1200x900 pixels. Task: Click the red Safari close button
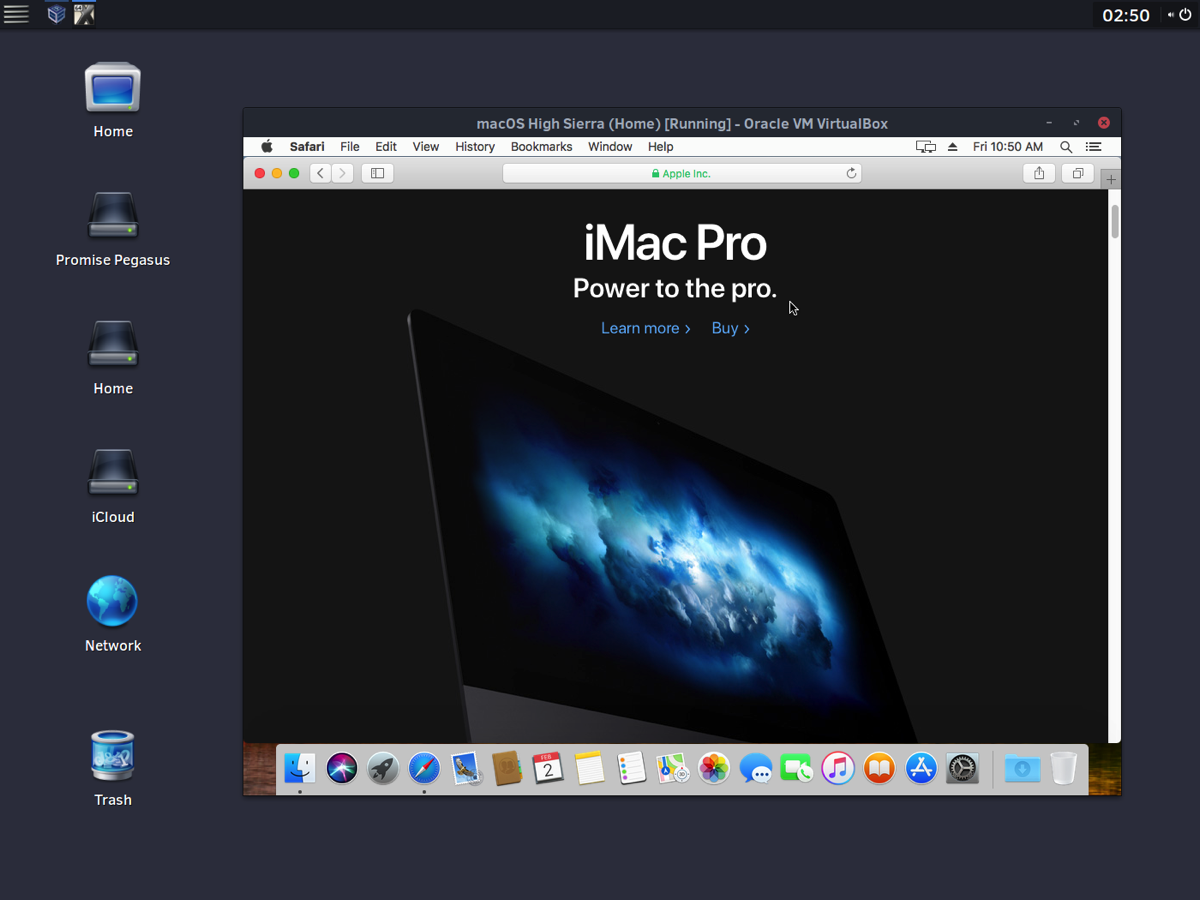[x=260, y=173]
